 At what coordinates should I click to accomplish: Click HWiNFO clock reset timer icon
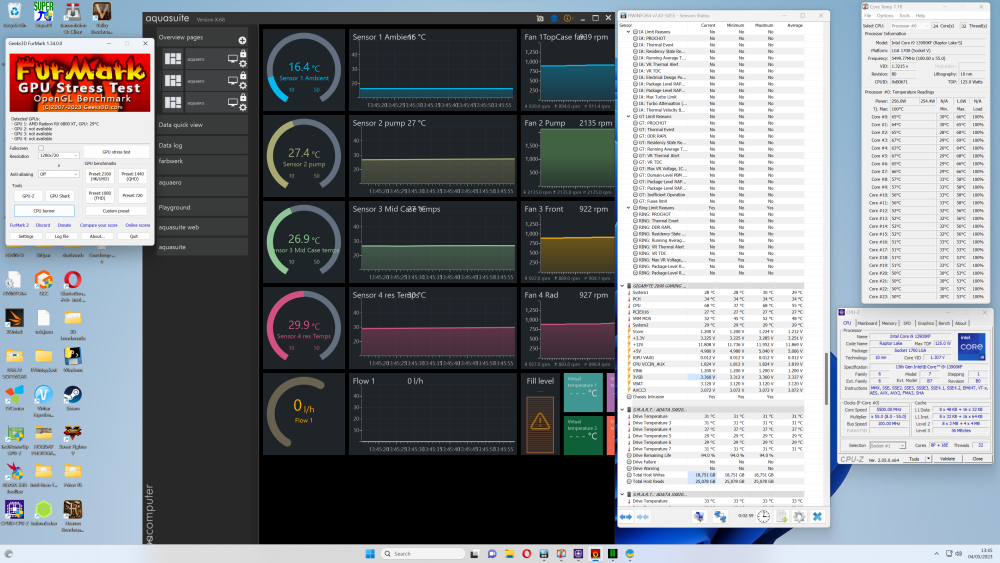pos(763,517)
